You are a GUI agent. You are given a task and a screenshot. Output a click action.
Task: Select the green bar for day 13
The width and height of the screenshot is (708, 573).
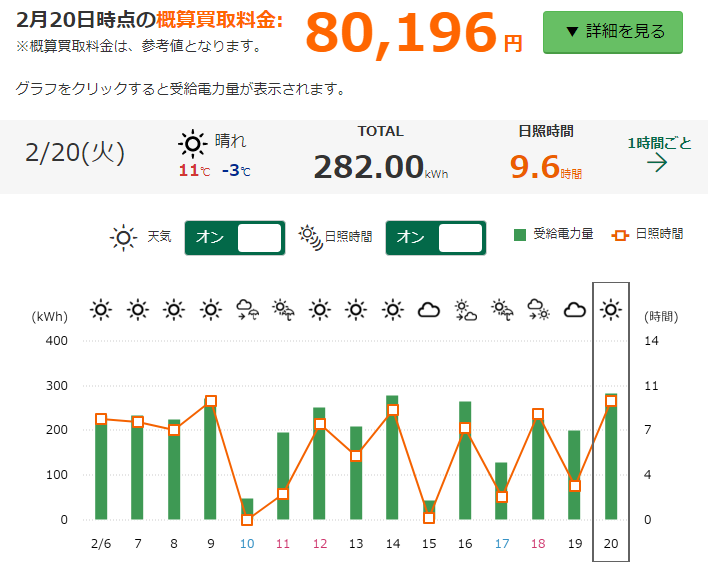pos(356,473)
